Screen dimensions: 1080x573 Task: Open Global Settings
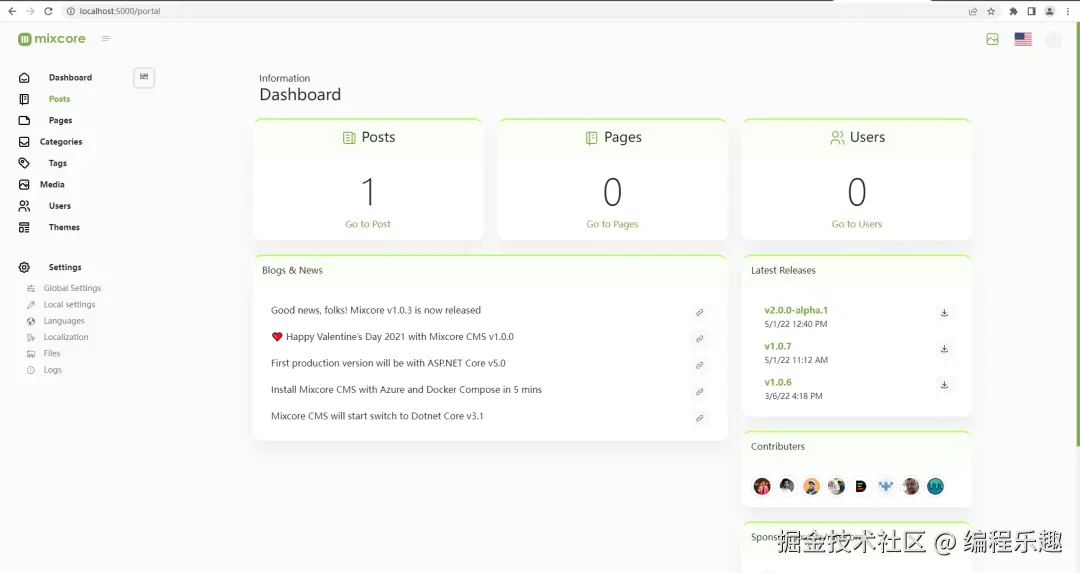[72, 288]
